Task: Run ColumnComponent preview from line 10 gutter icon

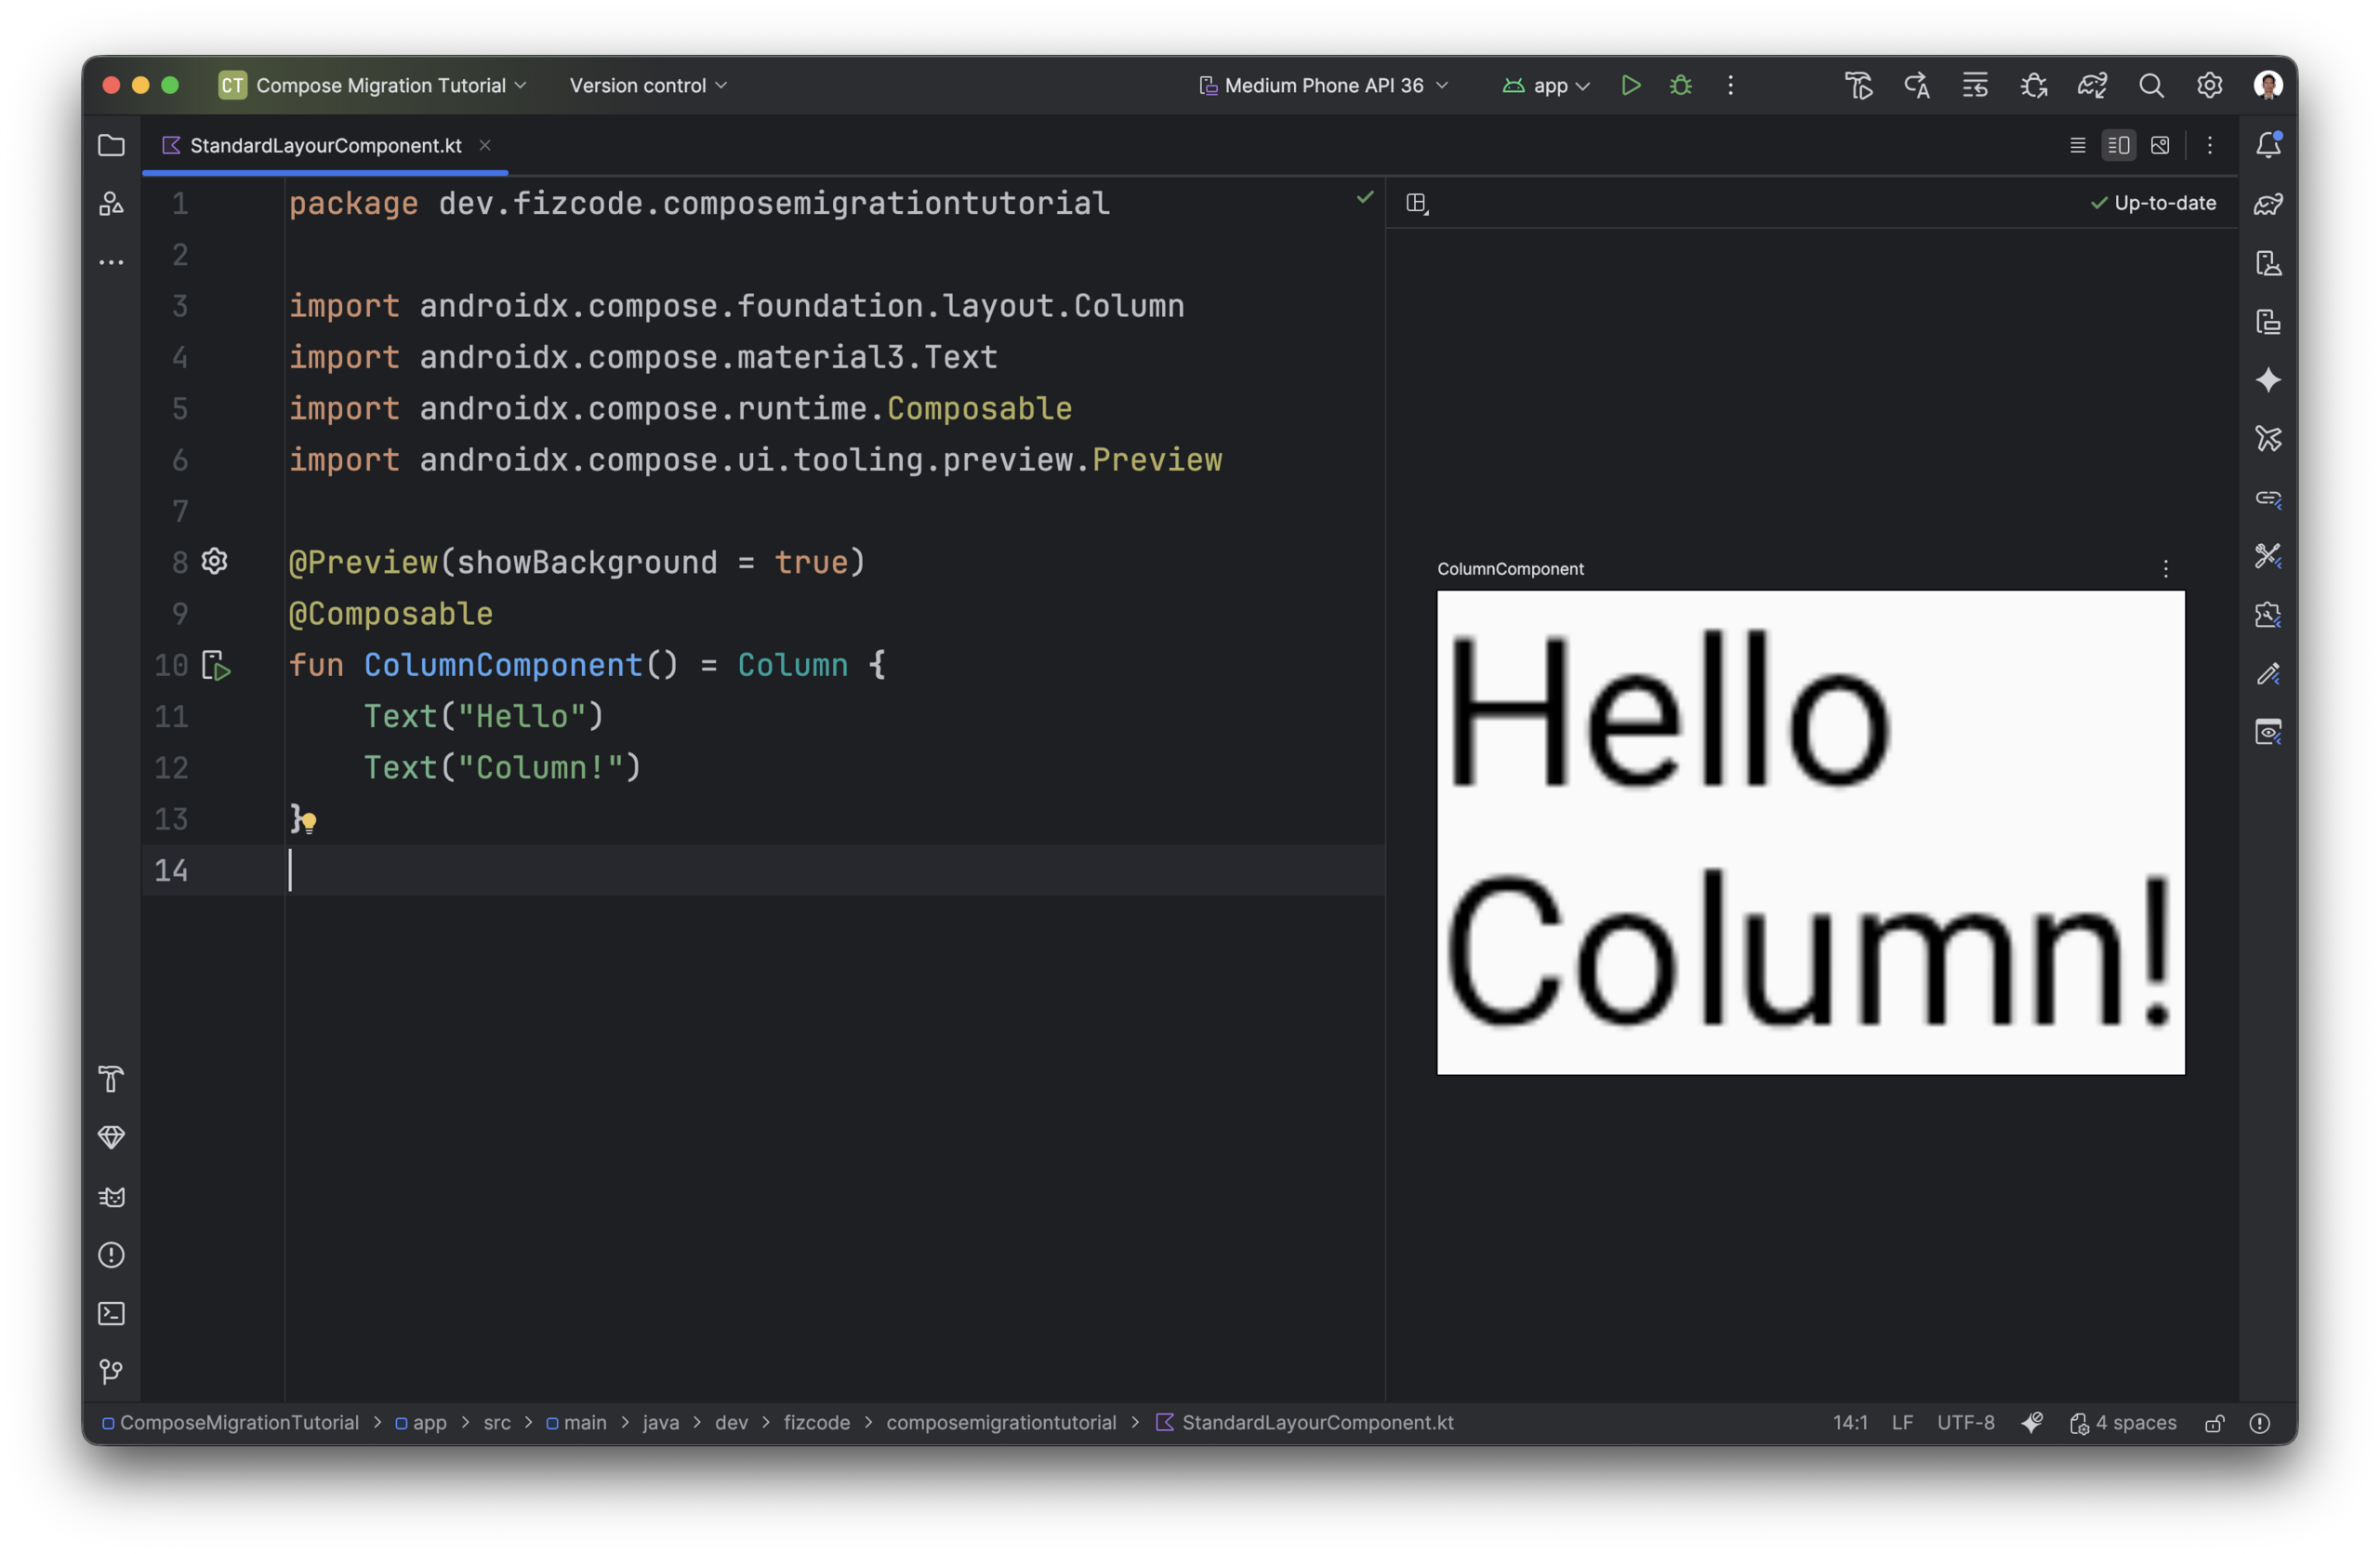Action: pos(216,666)
